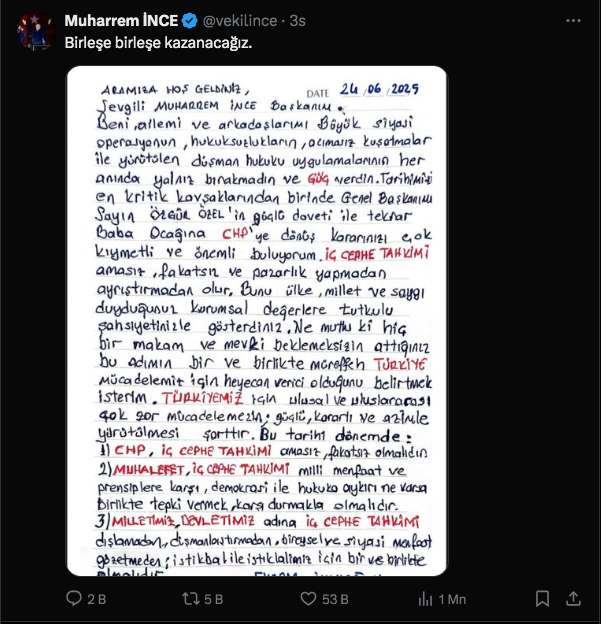Click the 2 B reply count
This screenshot has width=601, height=624.
click(96, 599)
